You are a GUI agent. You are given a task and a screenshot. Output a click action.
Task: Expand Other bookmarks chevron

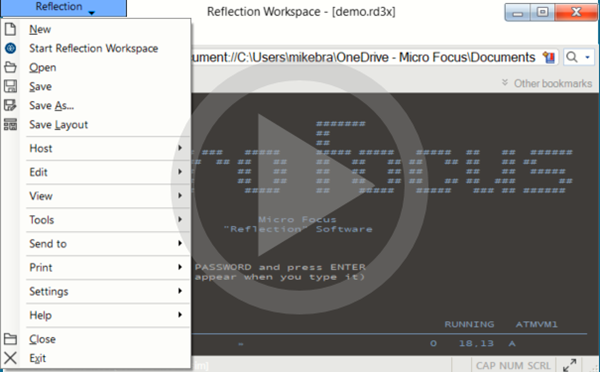click(505, 83)
